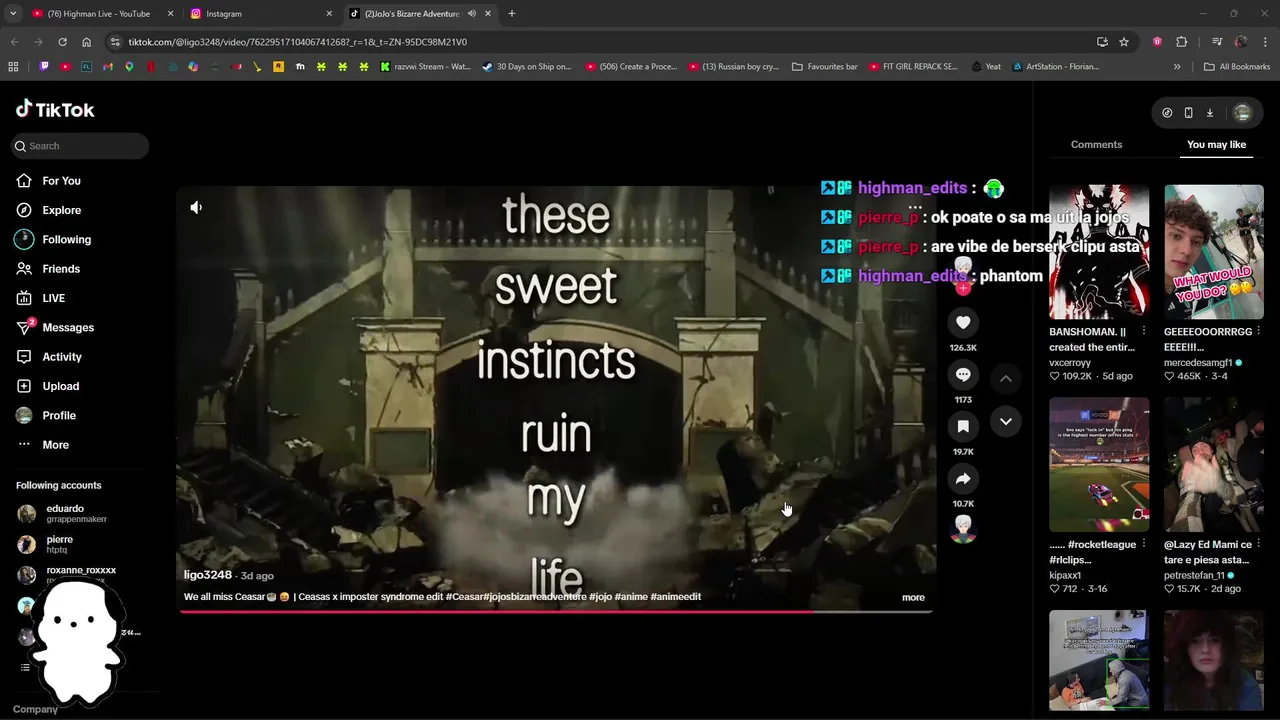Image resolution: width=1280 pixels, height=720 pixels.
Task: Like the video with the heart icon
Action: [x=963, y=322]
